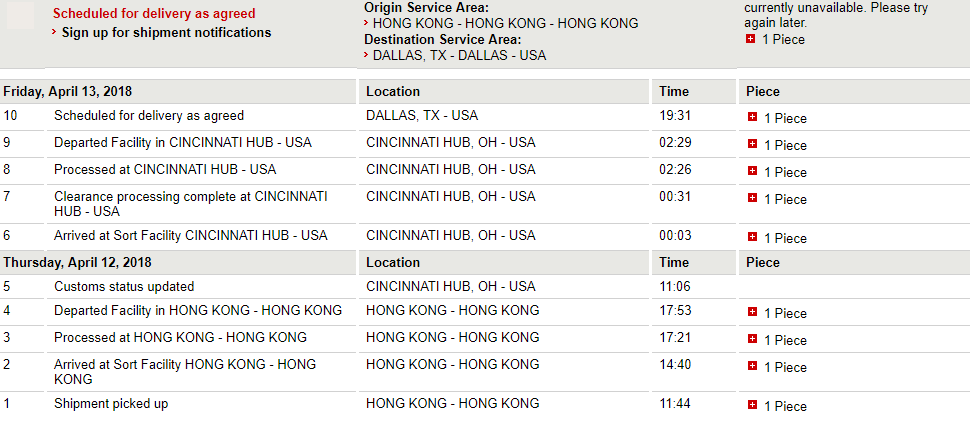Viewport: 975px width, 424px height.
Task: Open Sign up for shipment notifications link
Action: 166,32
